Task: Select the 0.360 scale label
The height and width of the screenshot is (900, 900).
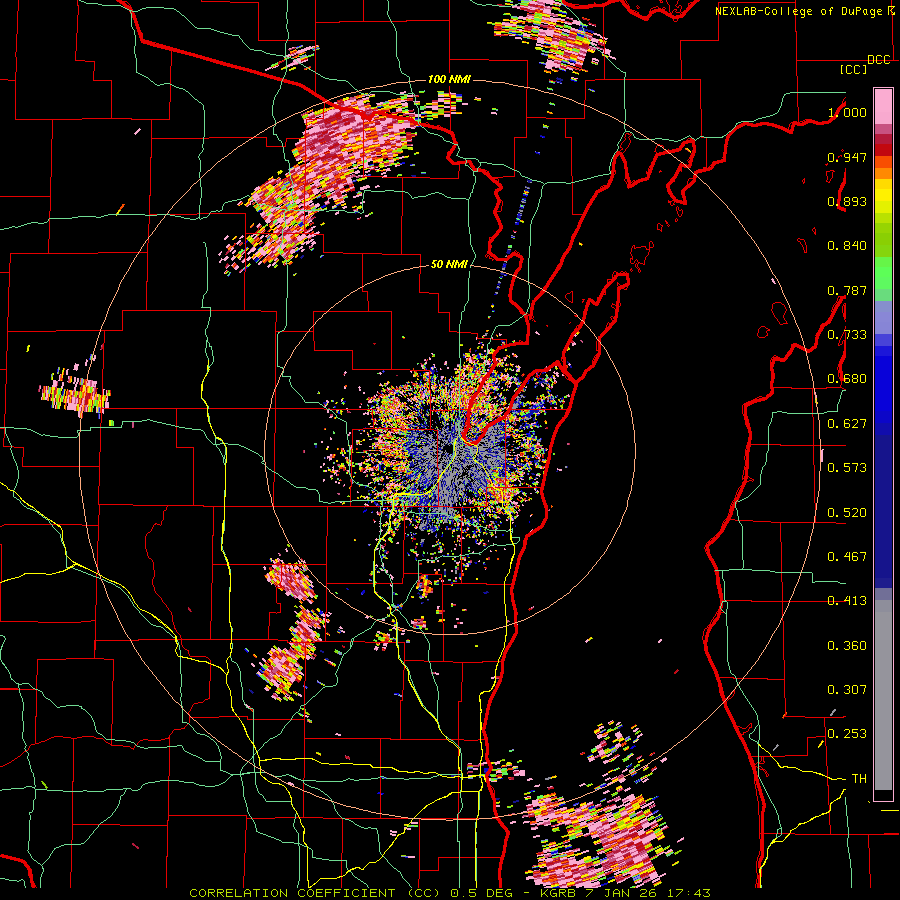Action: [x=847, y=646]
